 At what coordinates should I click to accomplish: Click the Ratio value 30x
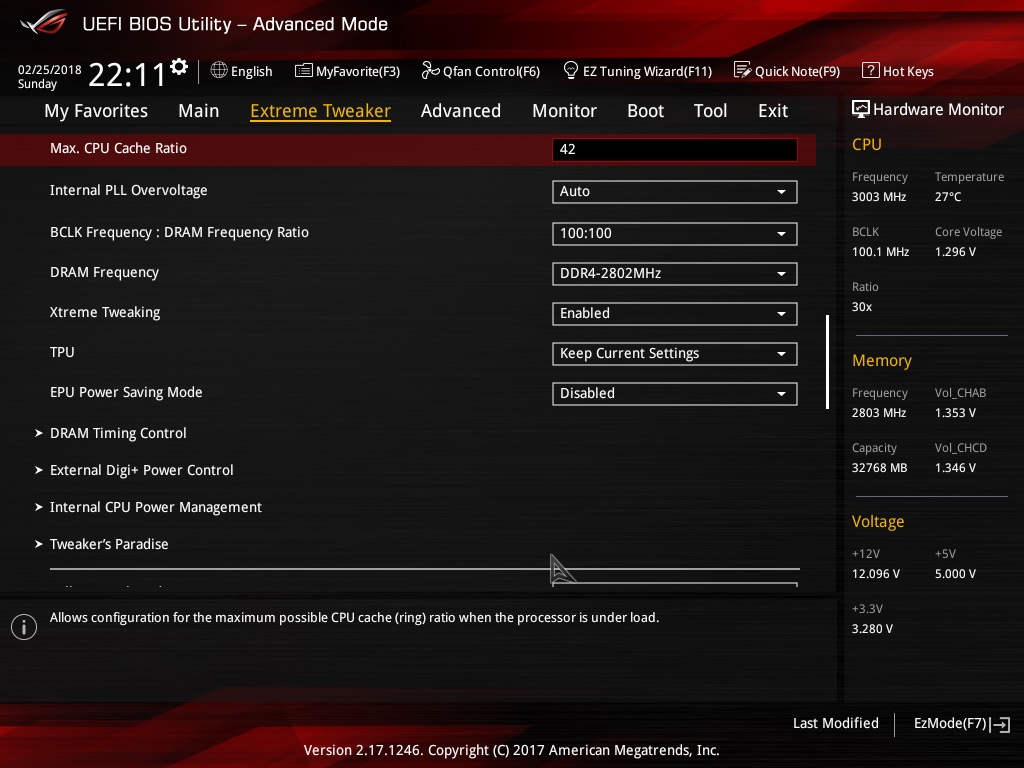[862, 306]
